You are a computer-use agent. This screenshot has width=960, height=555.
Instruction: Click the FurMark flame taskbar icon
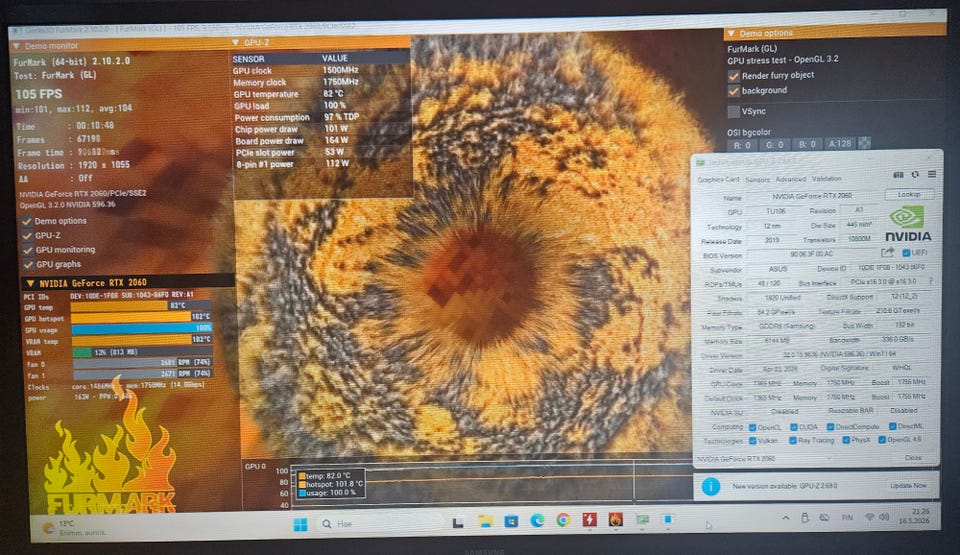tap(615, 520)
